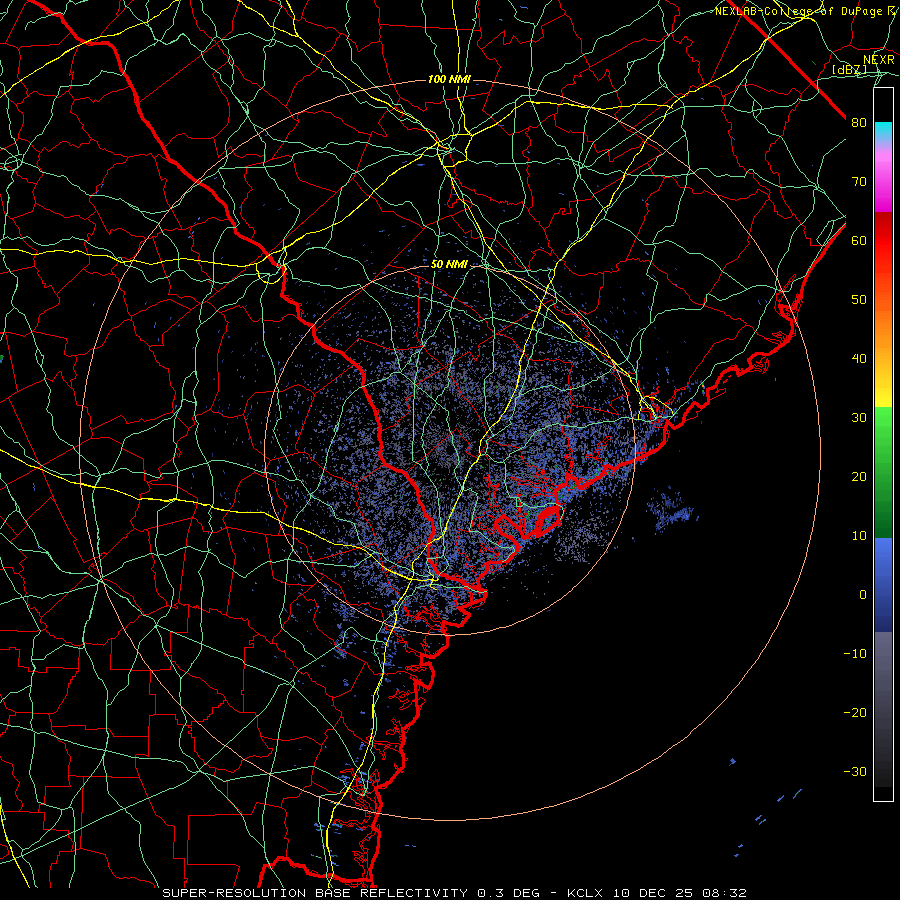This screenshot has height=900, width=900.
Task: Click the 10 value on the dBZ scale
Action: [x=859, y=536]
